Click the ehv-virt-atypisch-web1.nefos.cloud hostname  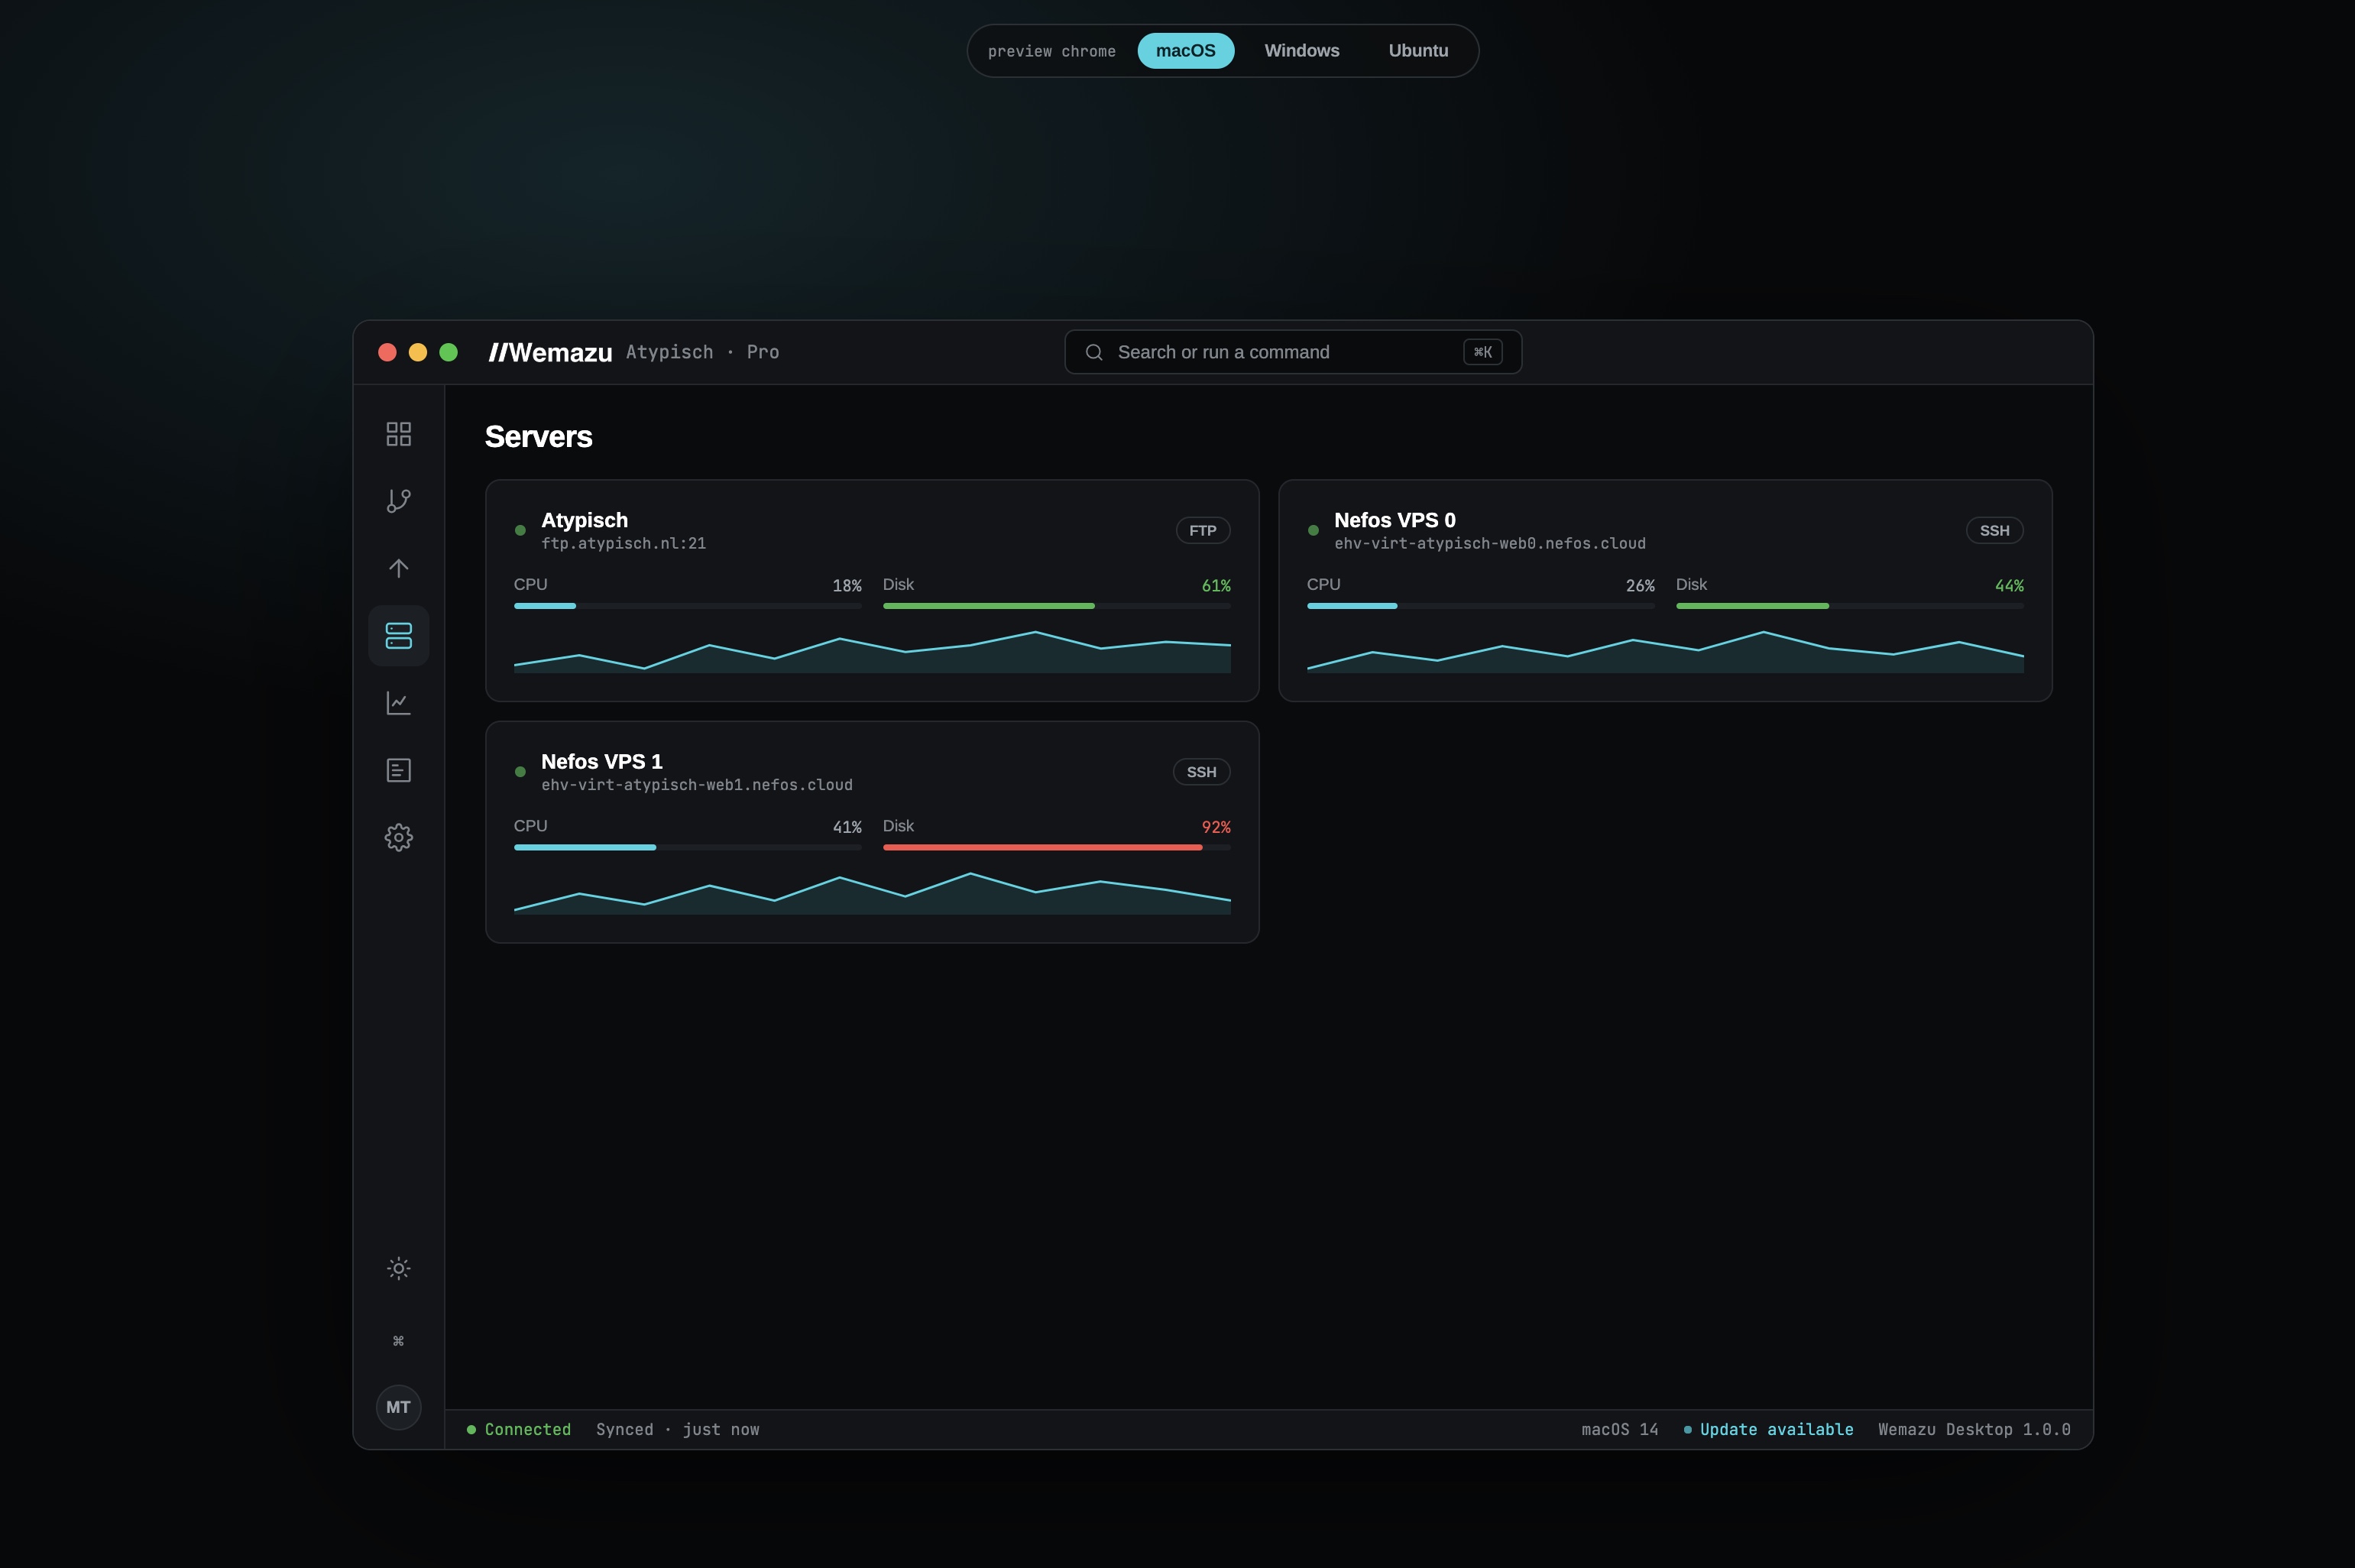(697, 784)
